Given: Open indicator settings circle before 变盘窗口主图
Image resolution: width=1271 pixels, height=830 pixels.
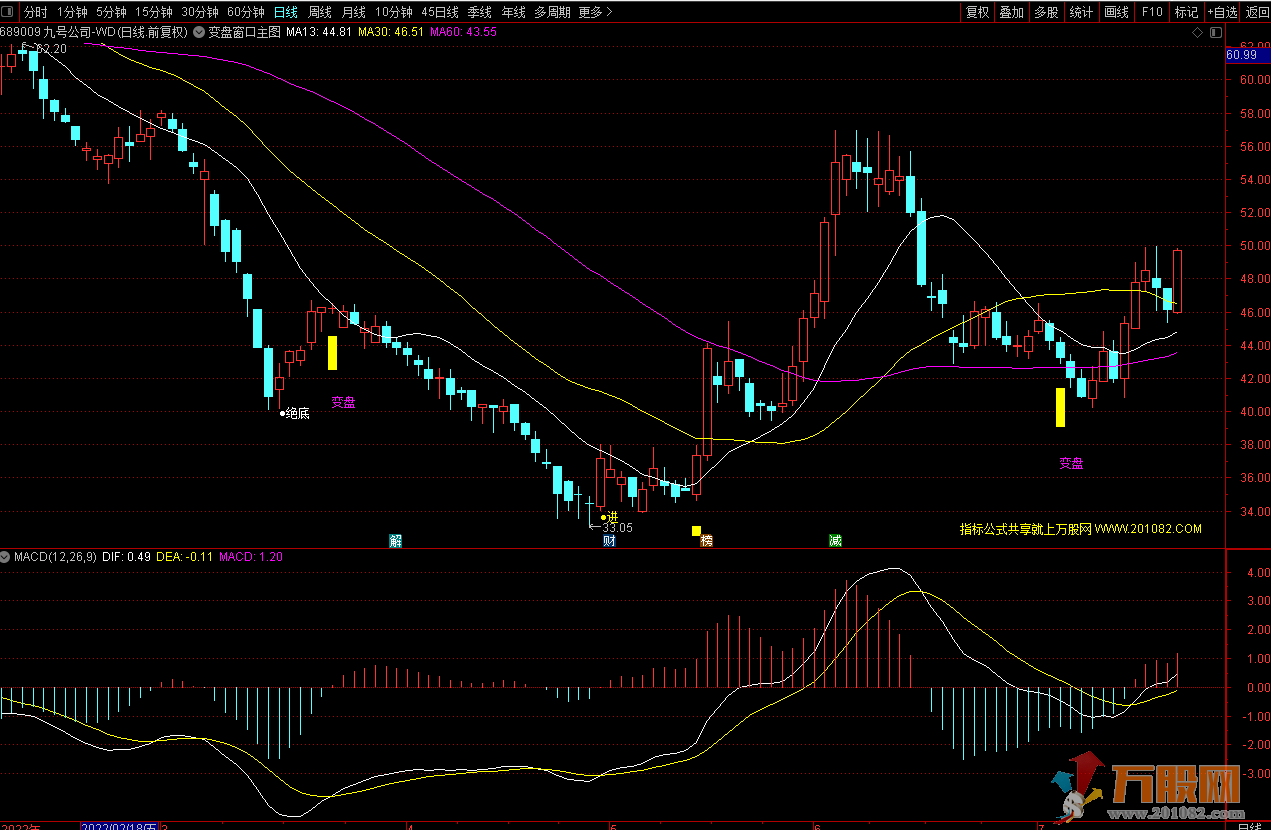Looking at the screenshot, I should pyautogui.click(x=199, y=32).
